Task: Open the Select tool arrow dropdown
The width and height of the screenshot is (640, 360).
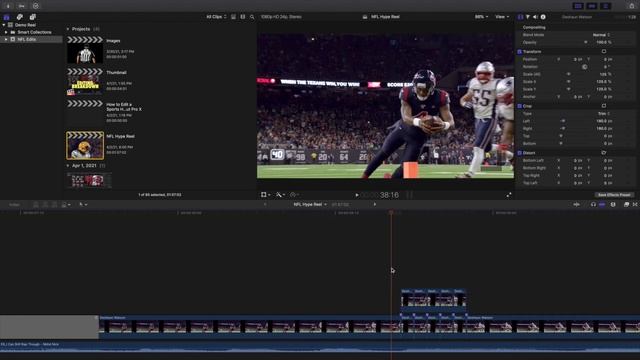Action: pyautogui.click(x=82, y=204)
